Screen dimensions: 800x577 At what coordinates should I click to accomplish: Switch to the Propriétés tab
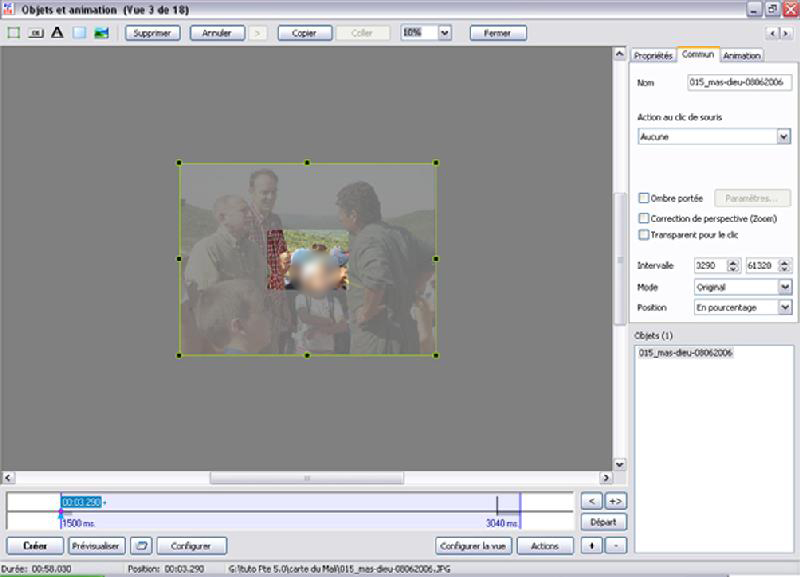[x=653, y=56]
